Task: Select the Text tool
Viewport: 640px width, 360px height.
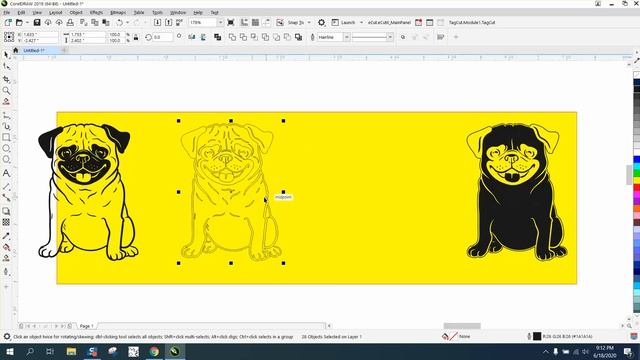Action: pyautogui.click(x=6, y=173)
